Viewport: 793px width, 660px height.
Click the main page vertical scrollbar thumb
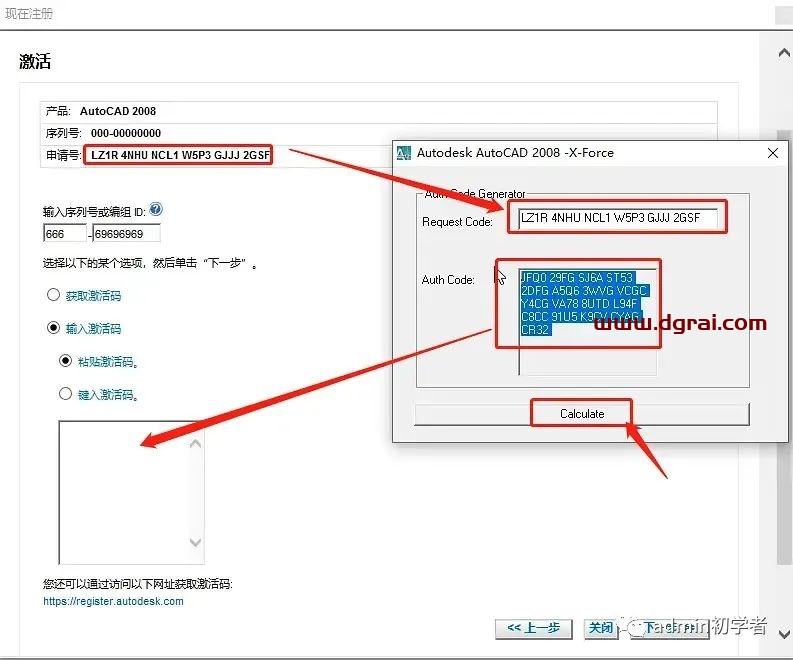click(x=784, y=346)
